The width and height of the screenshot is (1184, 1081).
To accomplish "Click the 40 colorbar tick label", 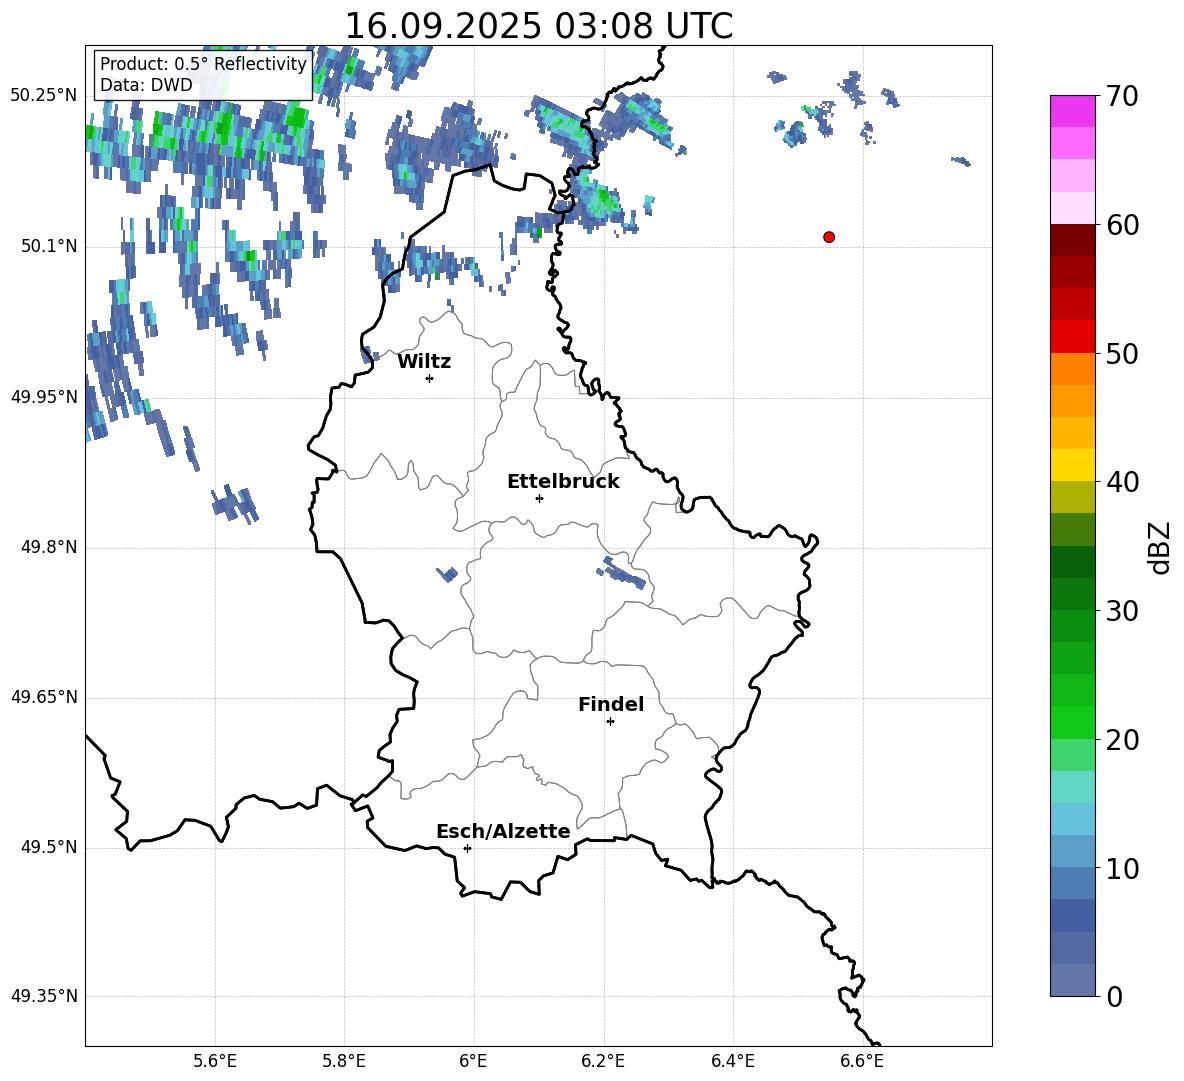I will click(1123, 482).
